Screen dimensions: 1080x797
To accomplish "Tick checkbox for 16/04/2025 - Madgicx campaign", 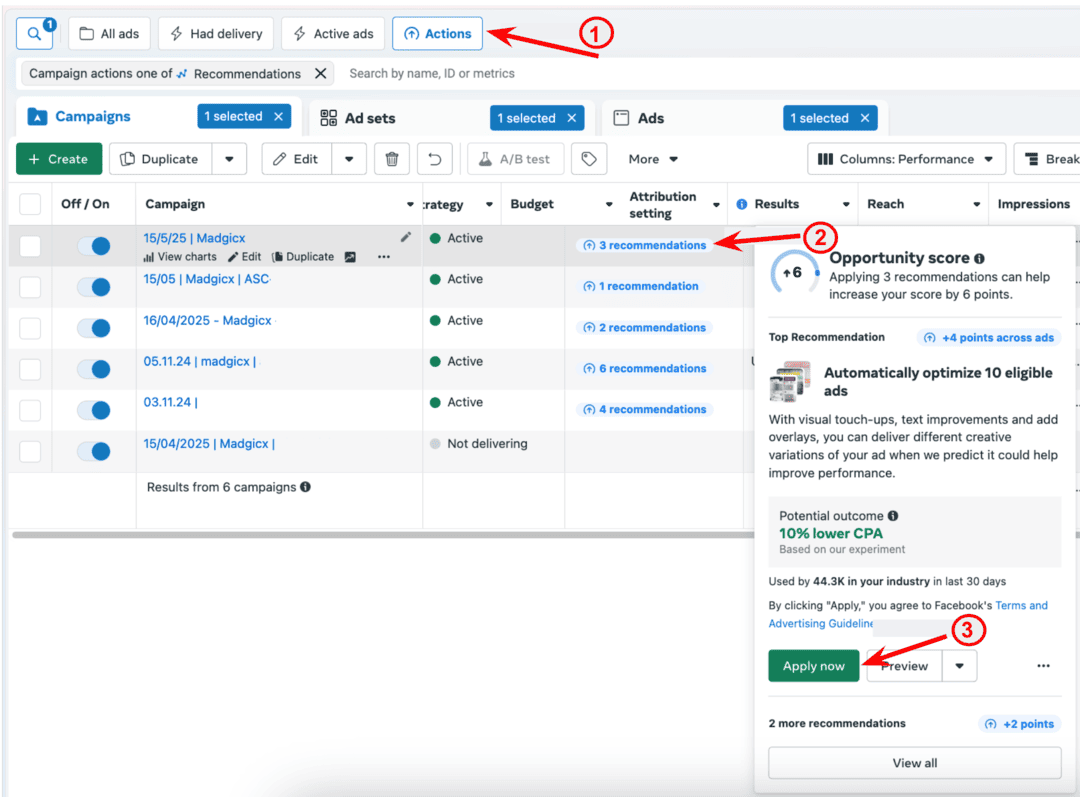I will 30,329.
